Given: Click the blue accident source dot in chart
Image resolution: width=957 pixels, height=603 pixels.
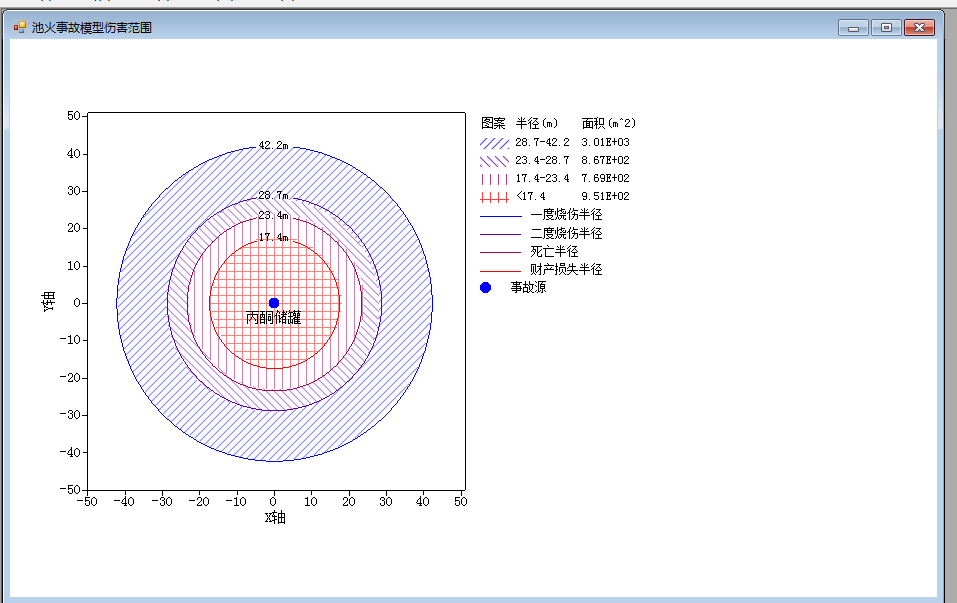Looking at the screenshot, I should tap(274, 303).
